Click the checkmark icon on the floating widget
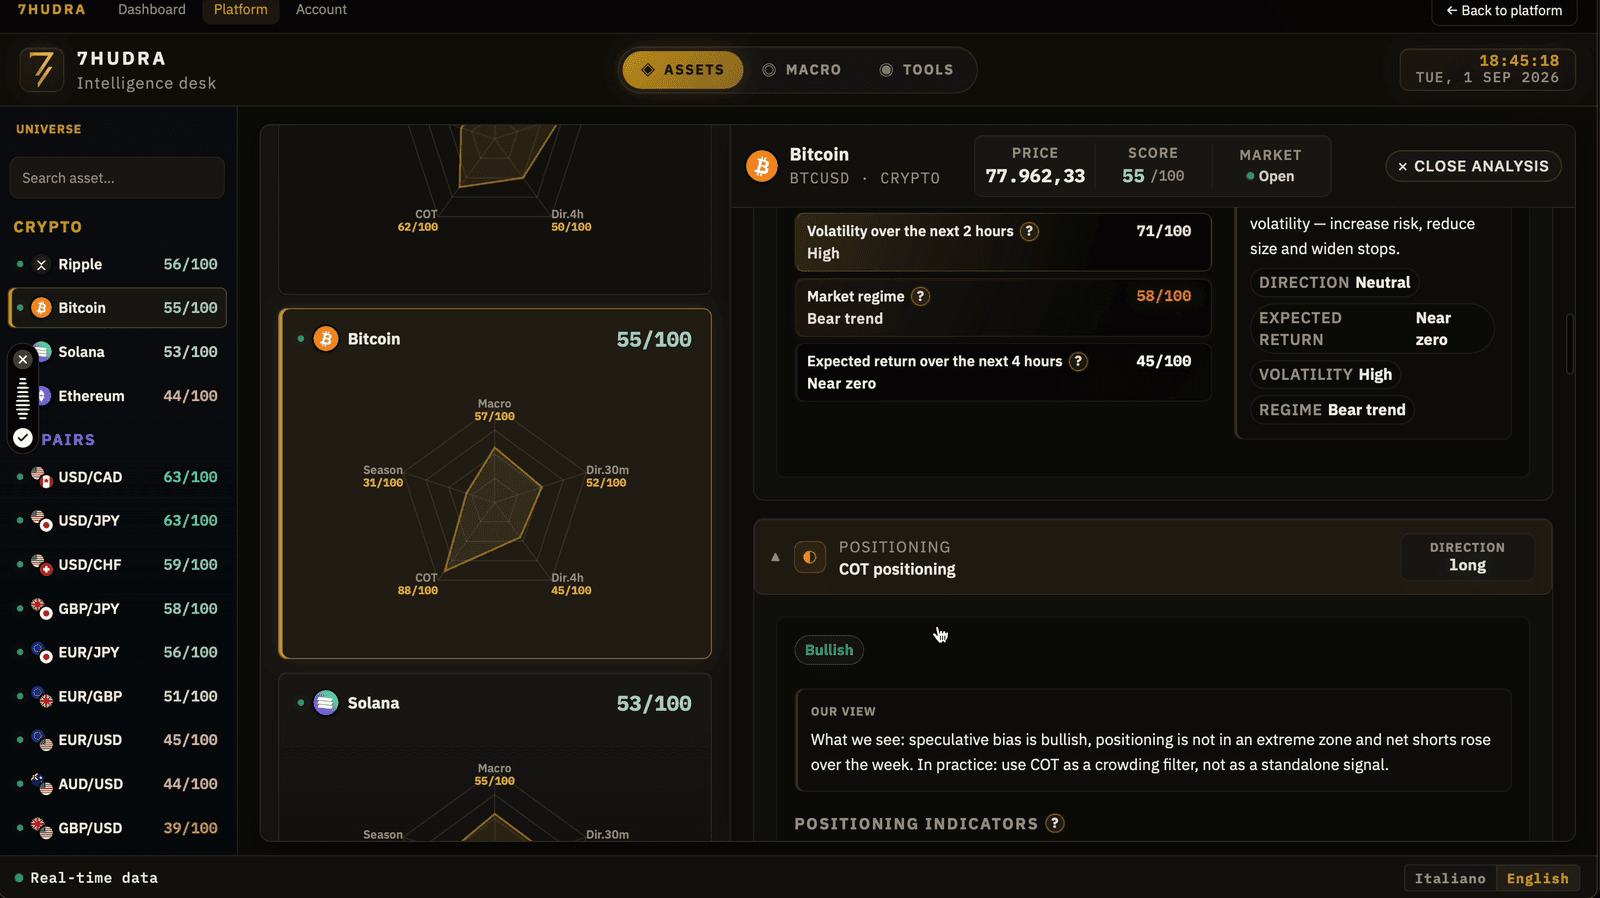1600x898 pixels. click(23, 437)
